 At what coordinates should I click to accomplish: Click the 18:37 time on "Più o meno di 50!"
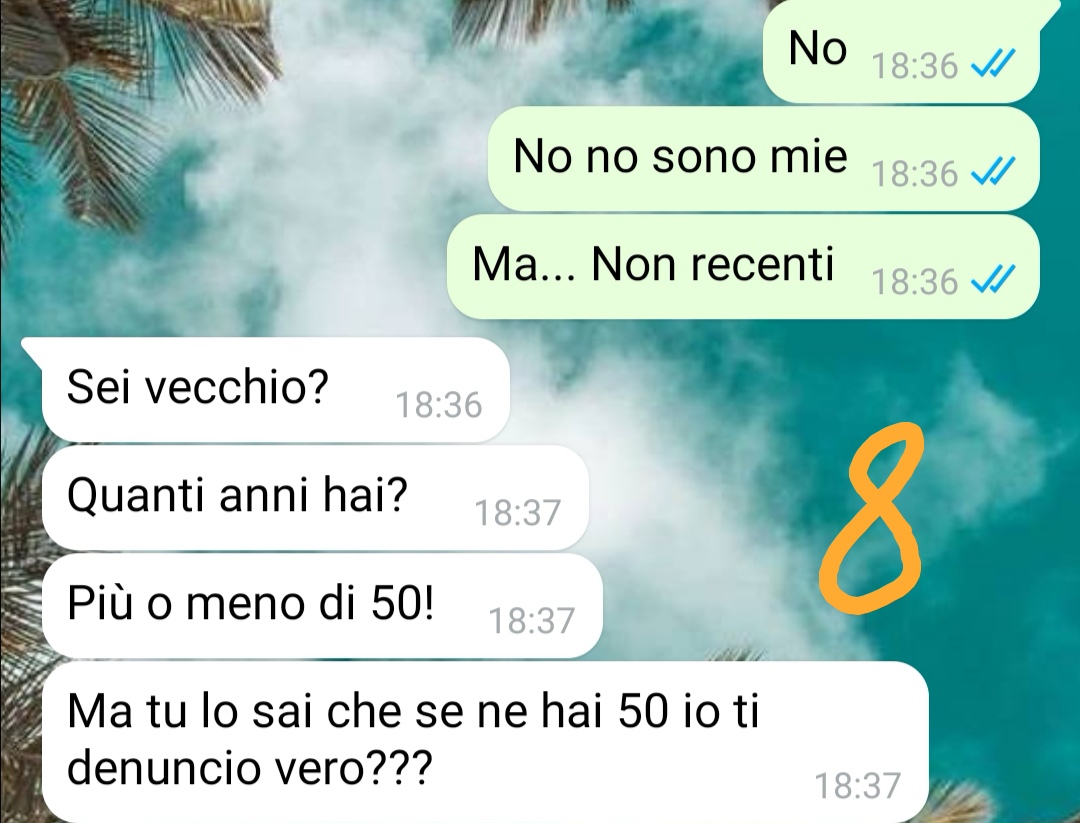click(x=532, y=621)
